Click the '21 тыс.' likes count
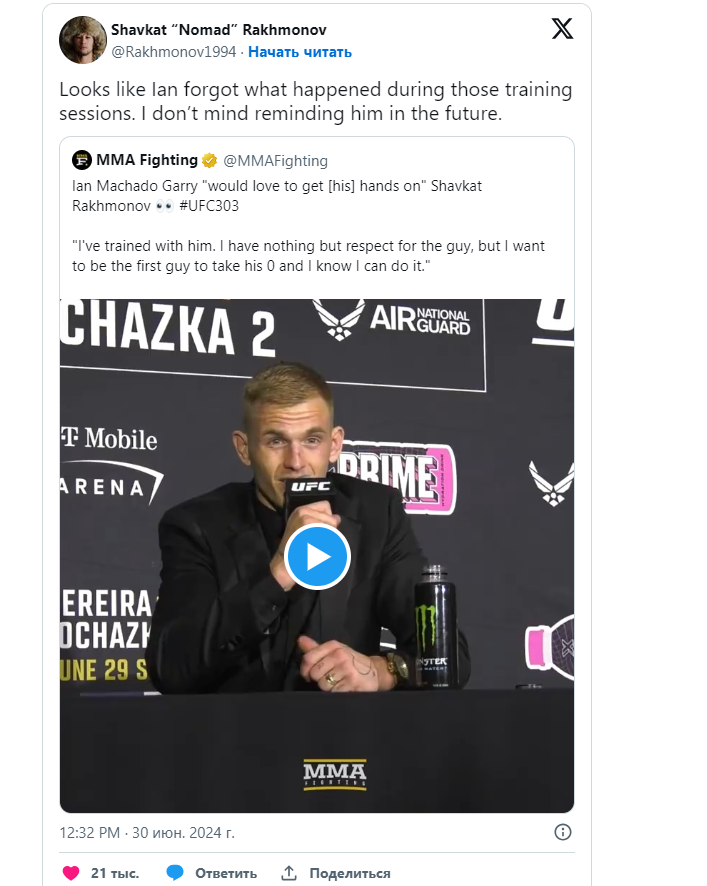The width and height of the screenshot is (707, 886). 115,873
